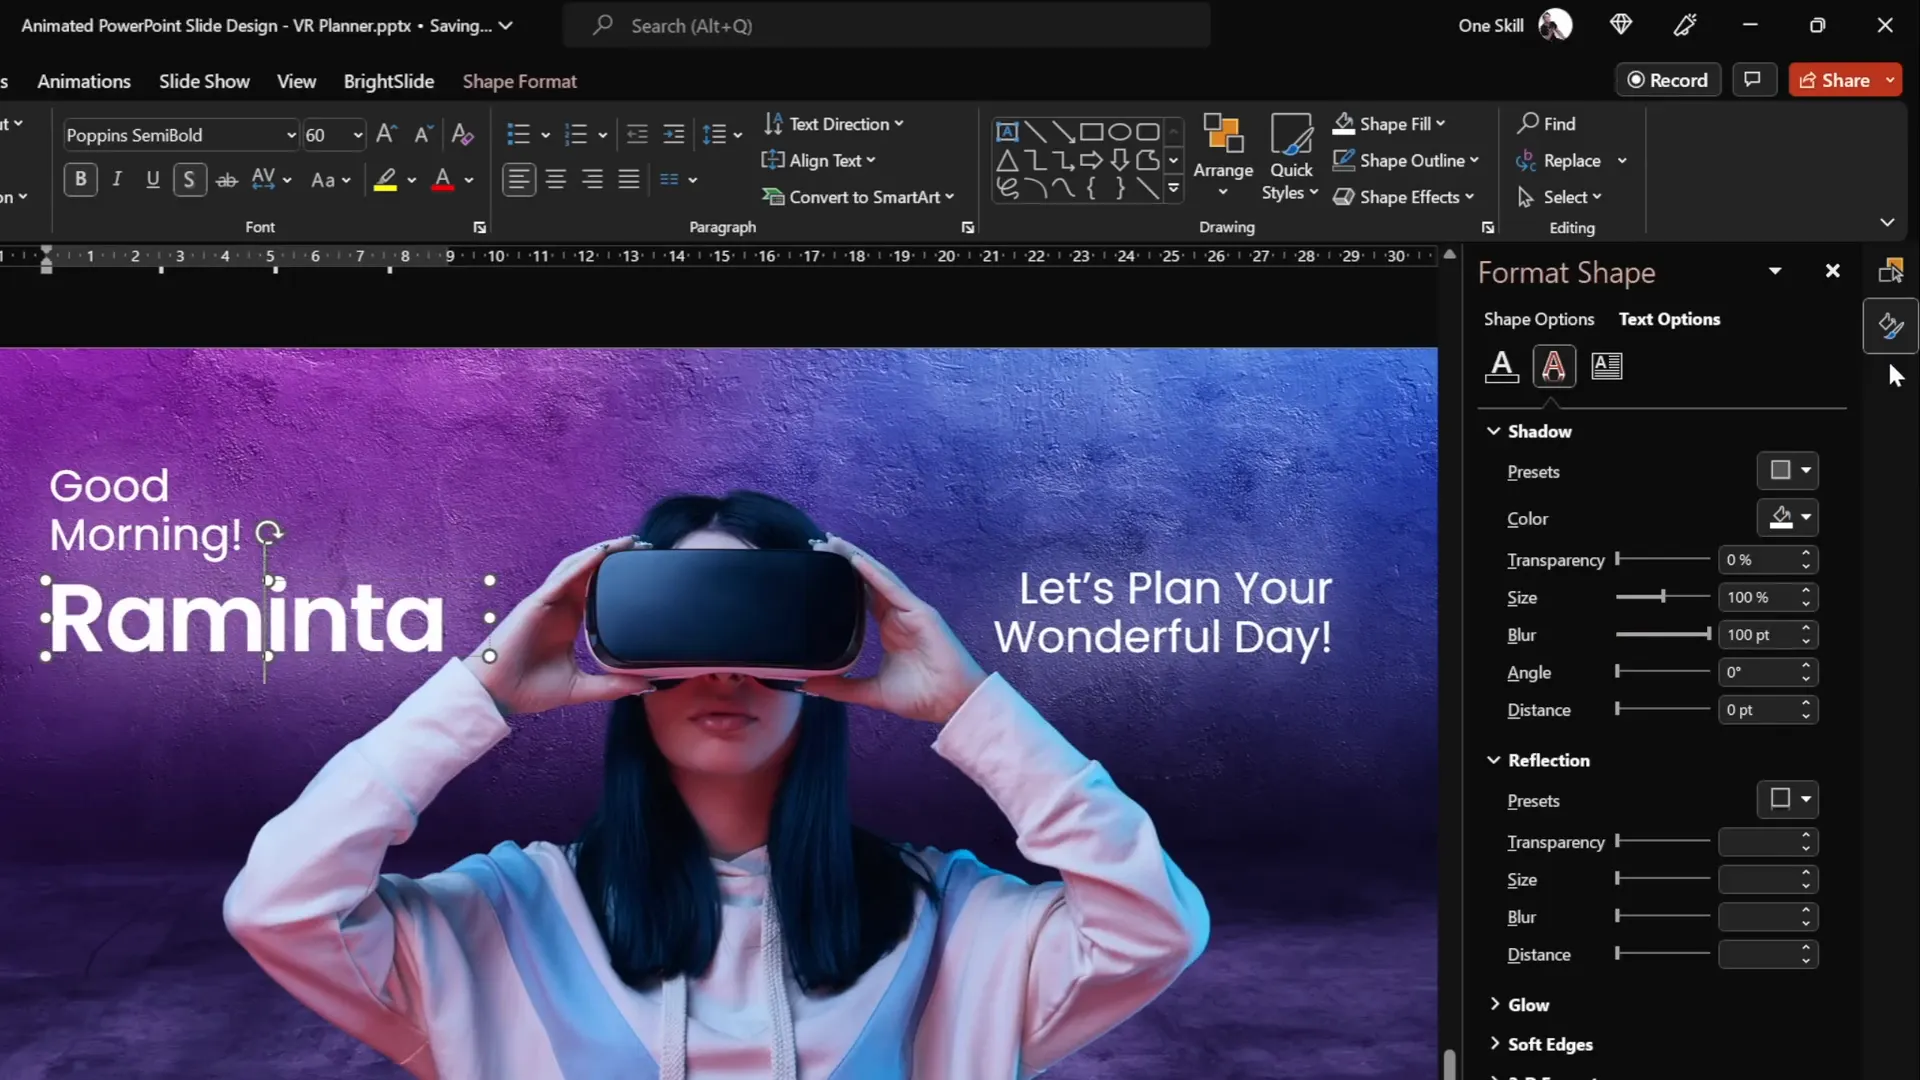Toggle Strikethrough formatting
Screen dimensions: 1920x1080
pos(227,180)
